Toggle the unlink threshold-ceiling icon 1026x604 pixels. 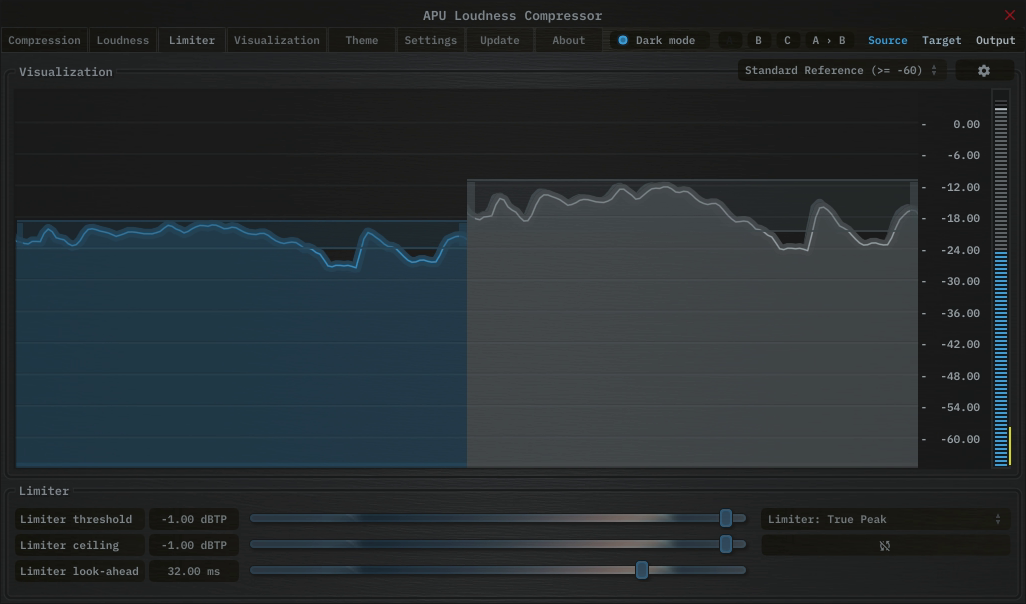pyautogui.click(x=885, y=545)
